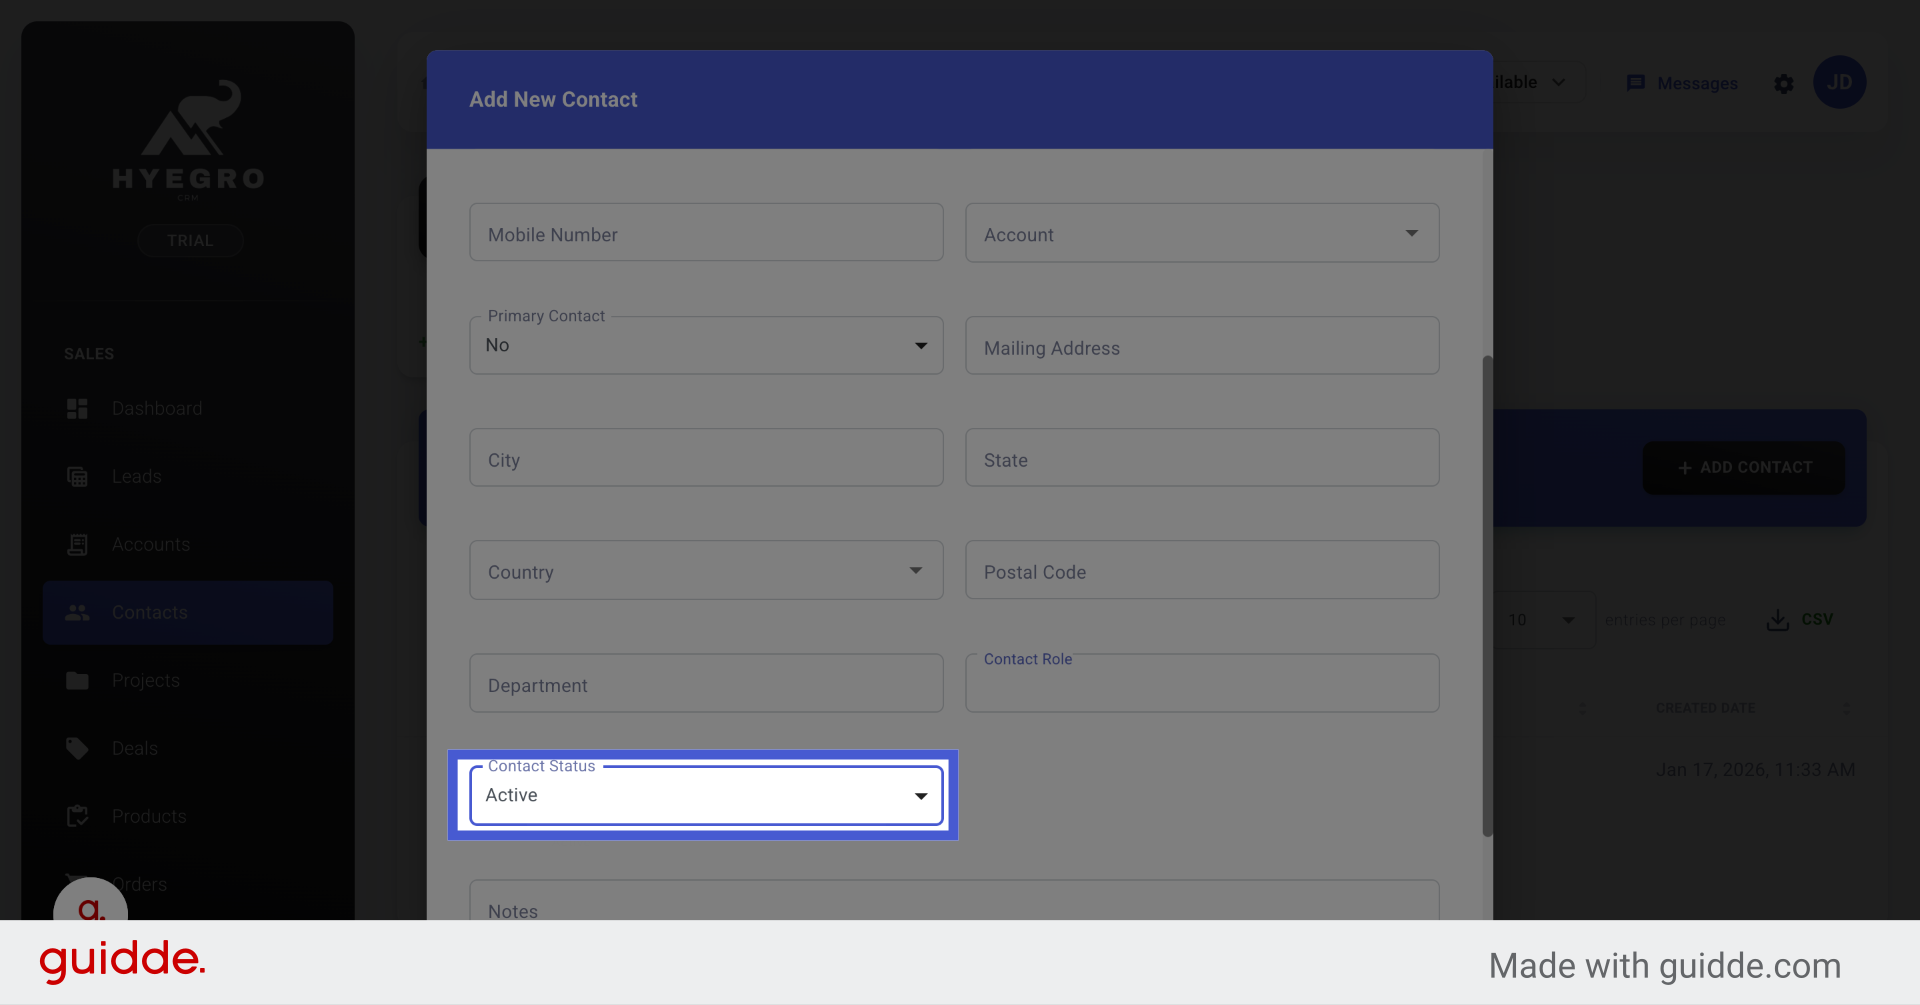
Task: Click the Accounts icon in the sidebar
Action: (77, 544)
